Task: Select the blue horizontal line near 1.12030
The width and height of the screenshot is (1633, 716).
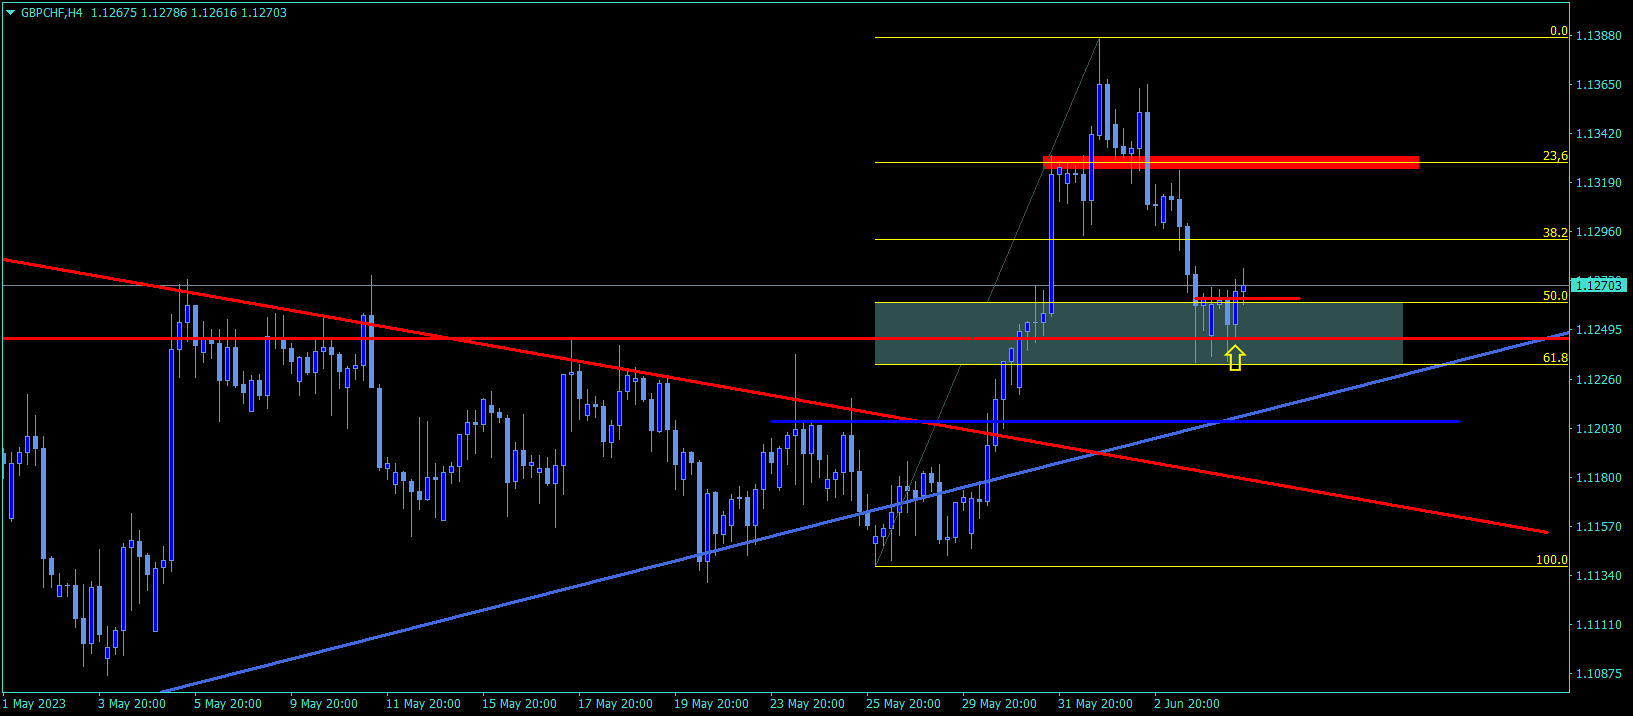Action: [x=1115, y=421]
